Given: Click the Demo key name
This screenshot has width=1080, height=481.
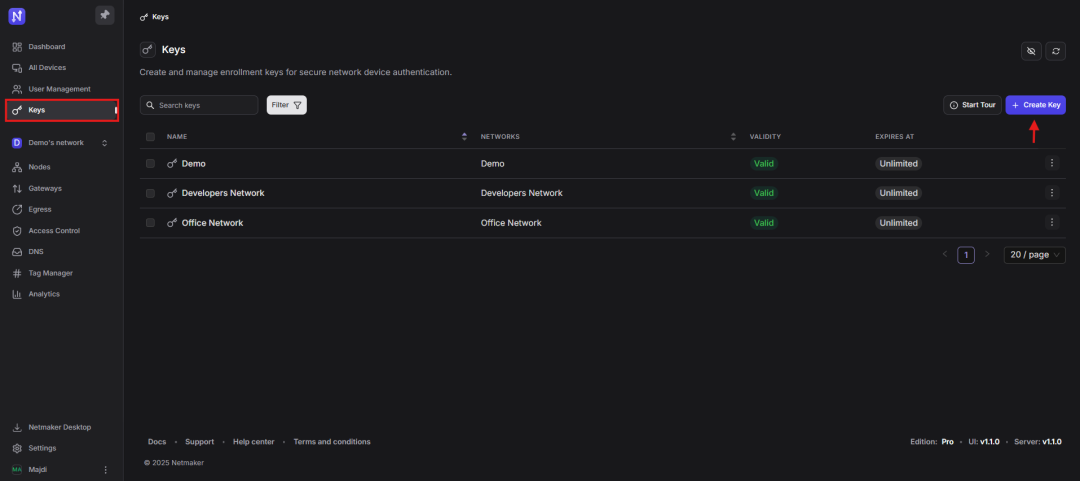Looking at the screenshot, I should (x=194, y=164).
